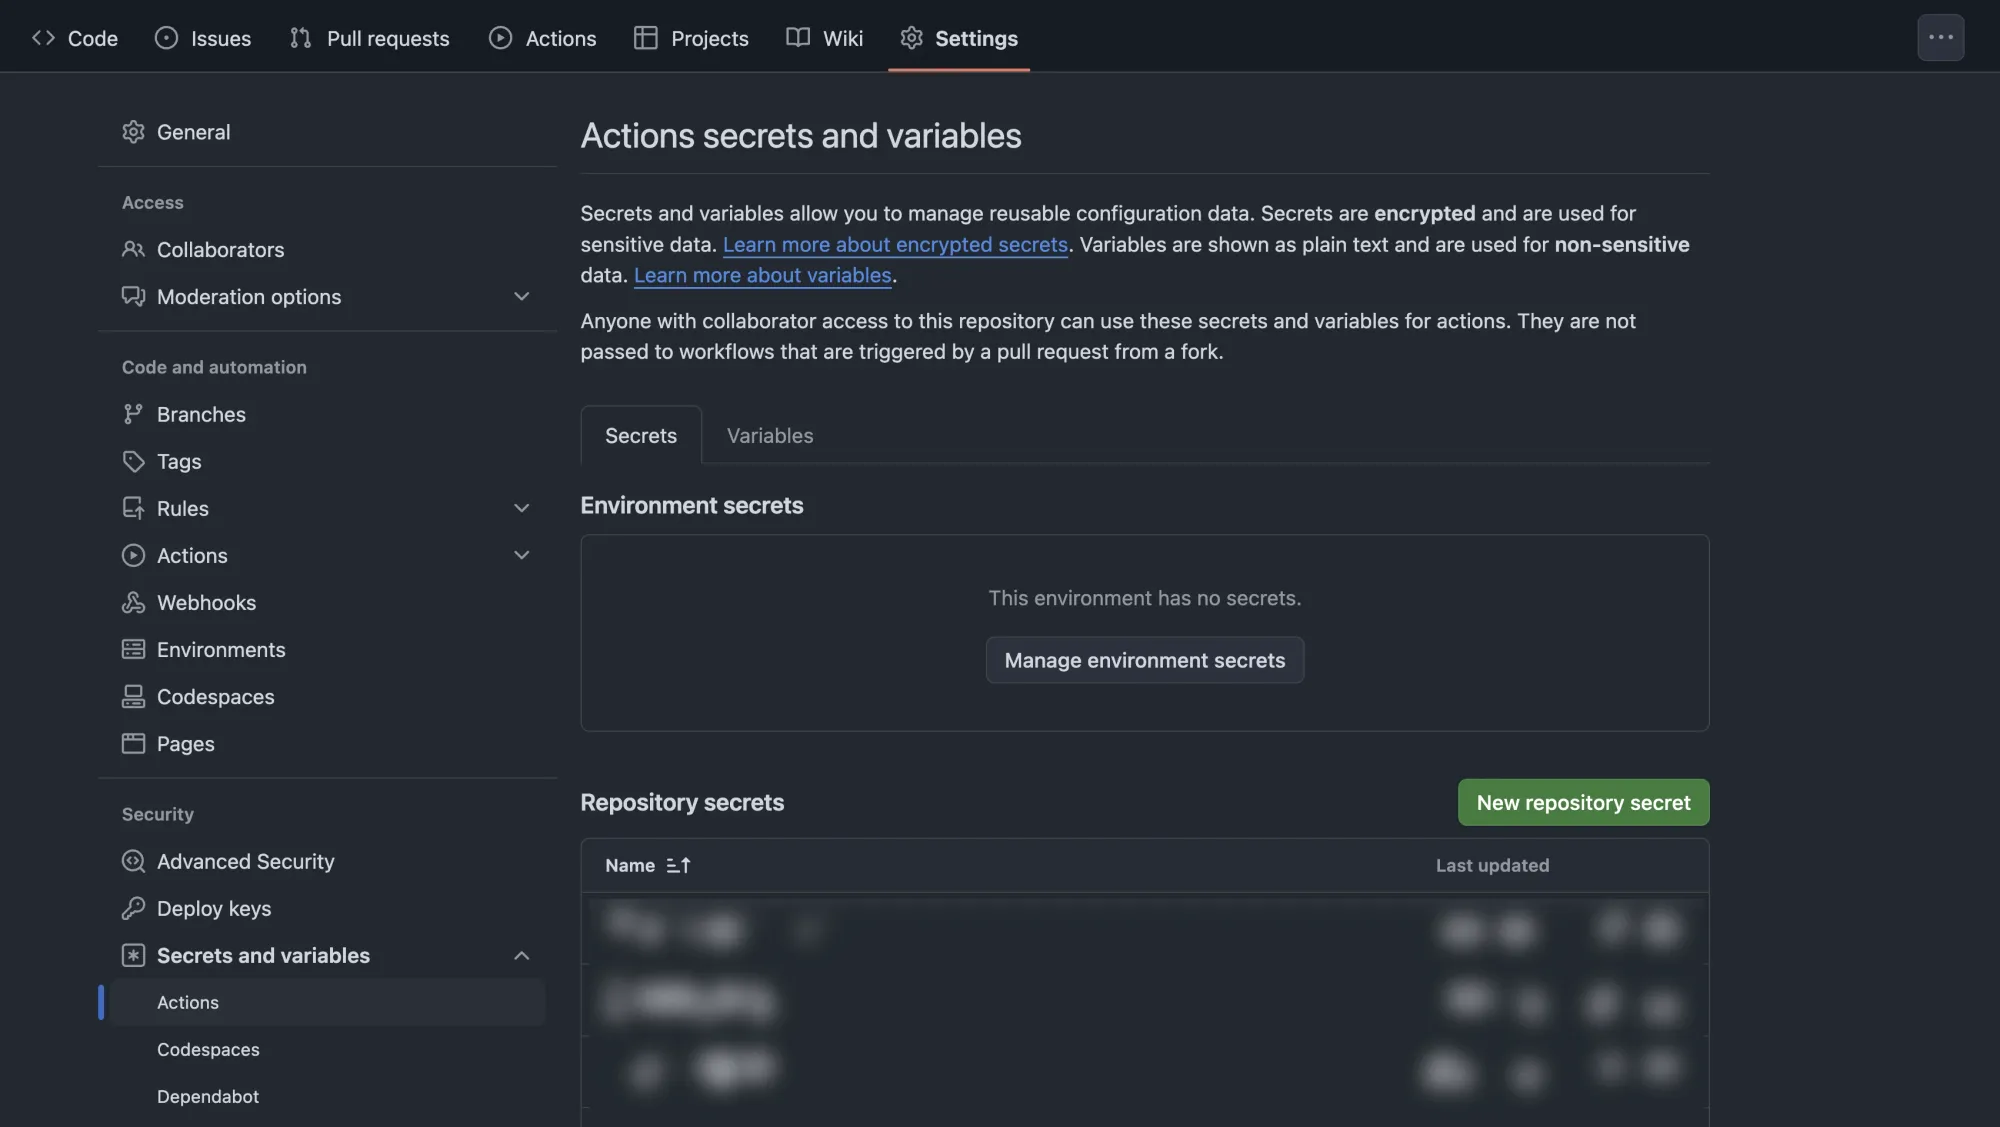This screenshot has width=2000, height=1127.
Task: Click the Environment secrets heading
Action: click(x=691, y=505)
